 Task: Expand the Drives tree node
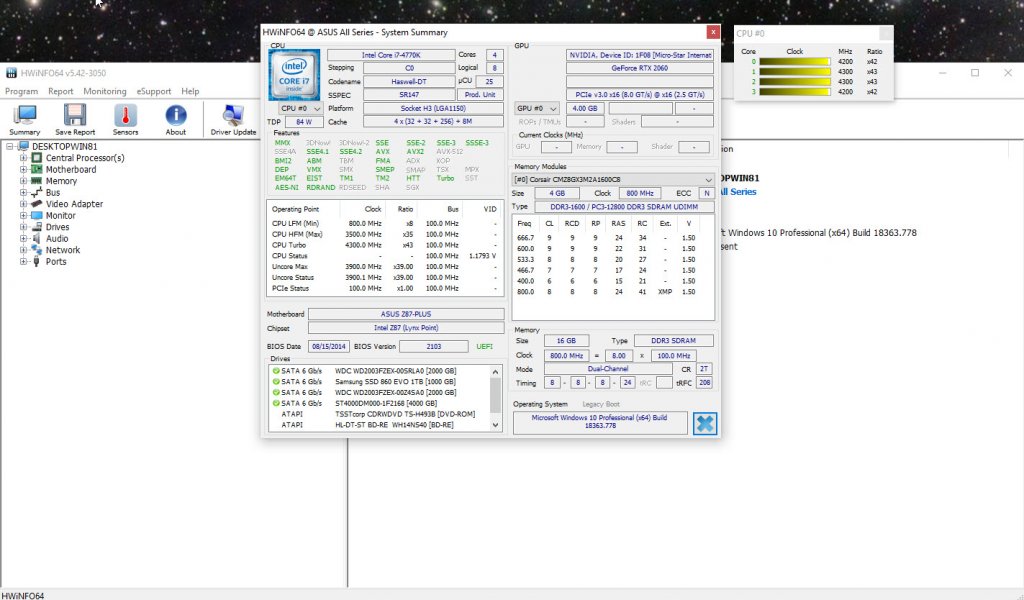(x=23, y=227)
